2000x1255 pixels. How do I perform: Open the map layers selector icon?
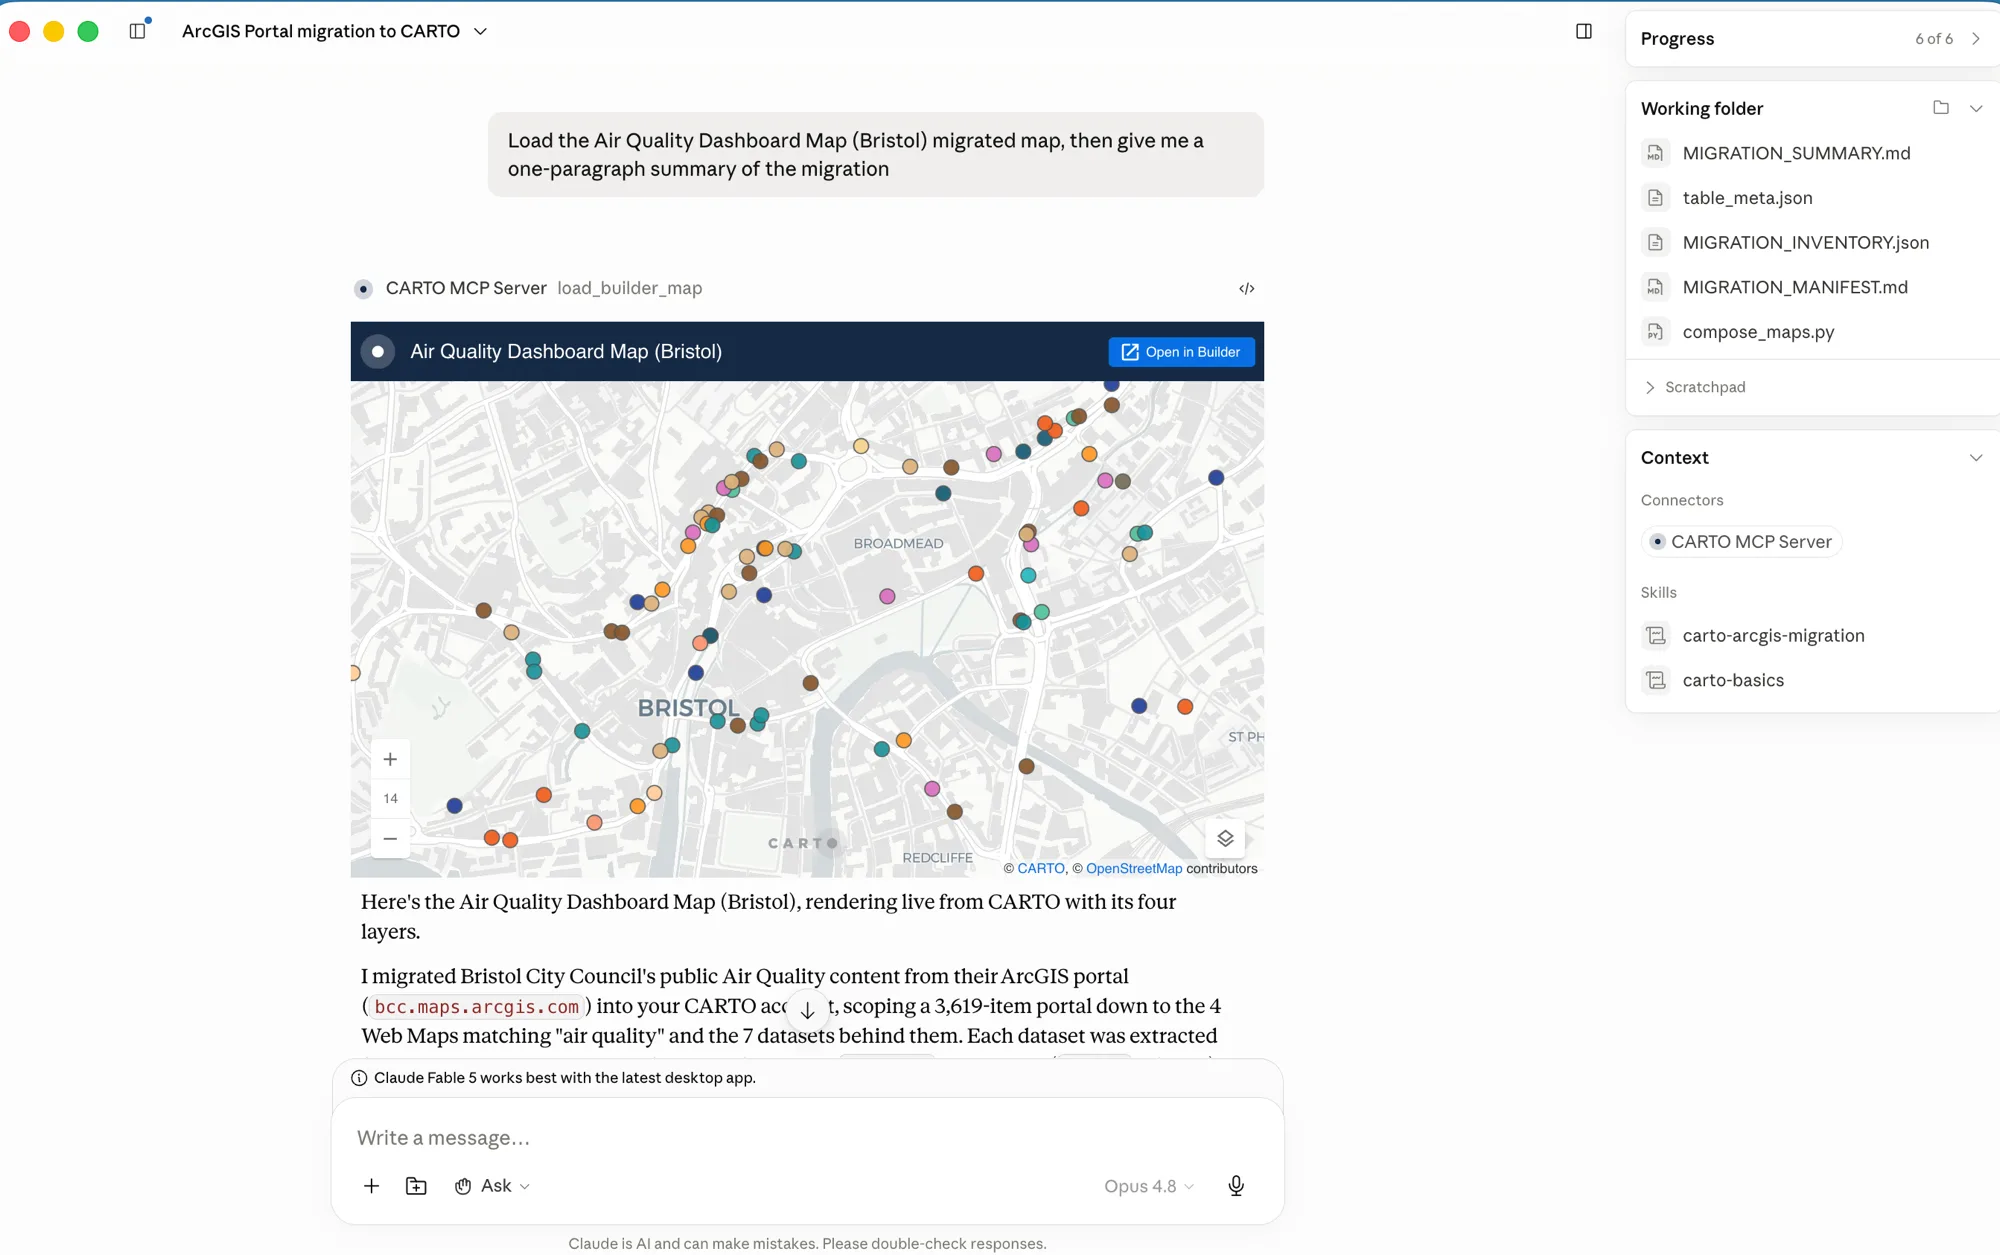[x=1225, y=838]
